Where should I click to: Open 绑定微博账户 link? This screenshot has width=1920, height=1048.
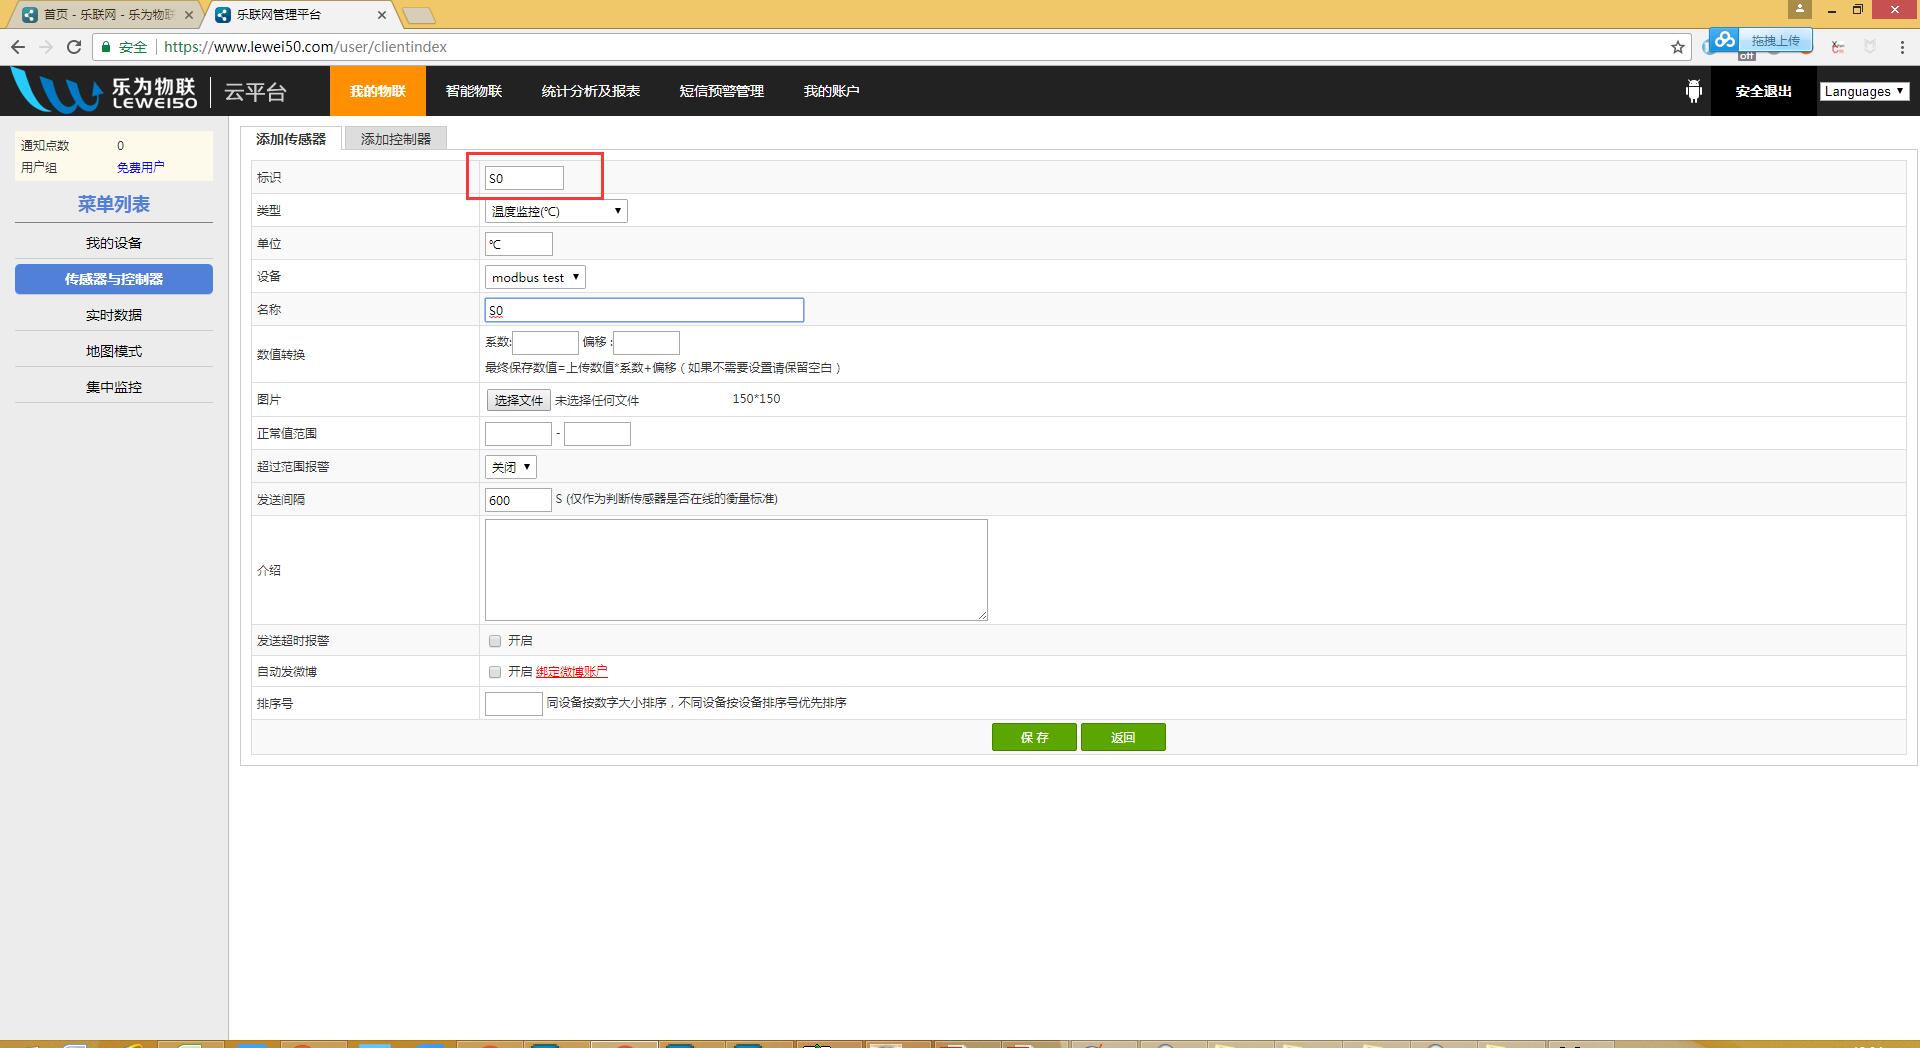(x=572, y=672)
